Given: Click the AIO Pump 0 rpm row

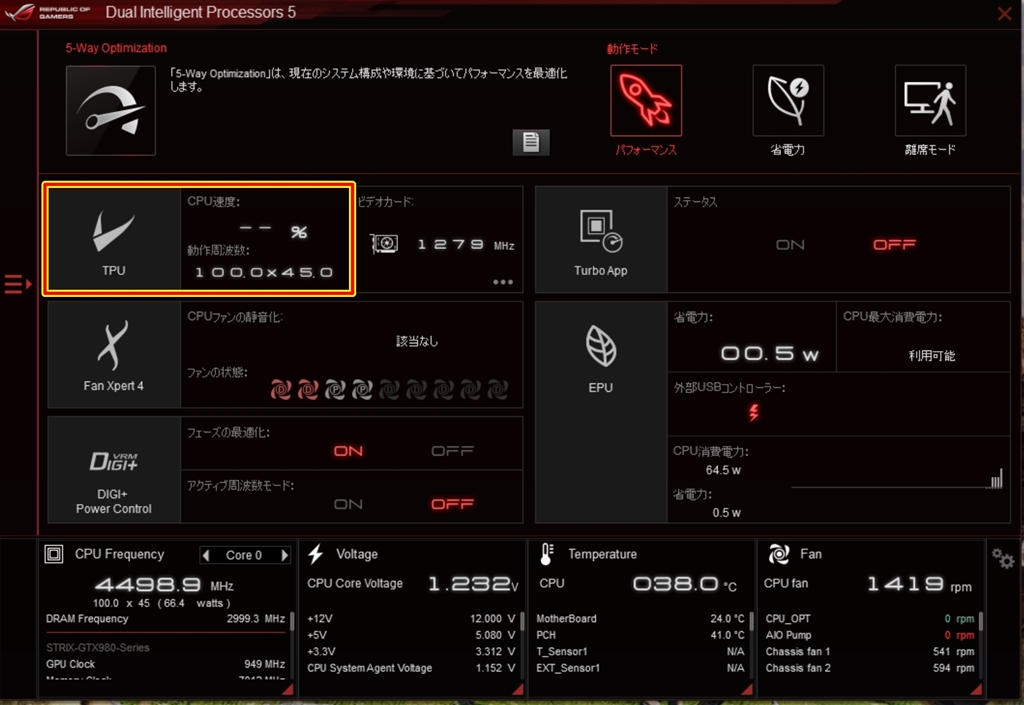Looking at the screenshot, I should tap(870, 634).
